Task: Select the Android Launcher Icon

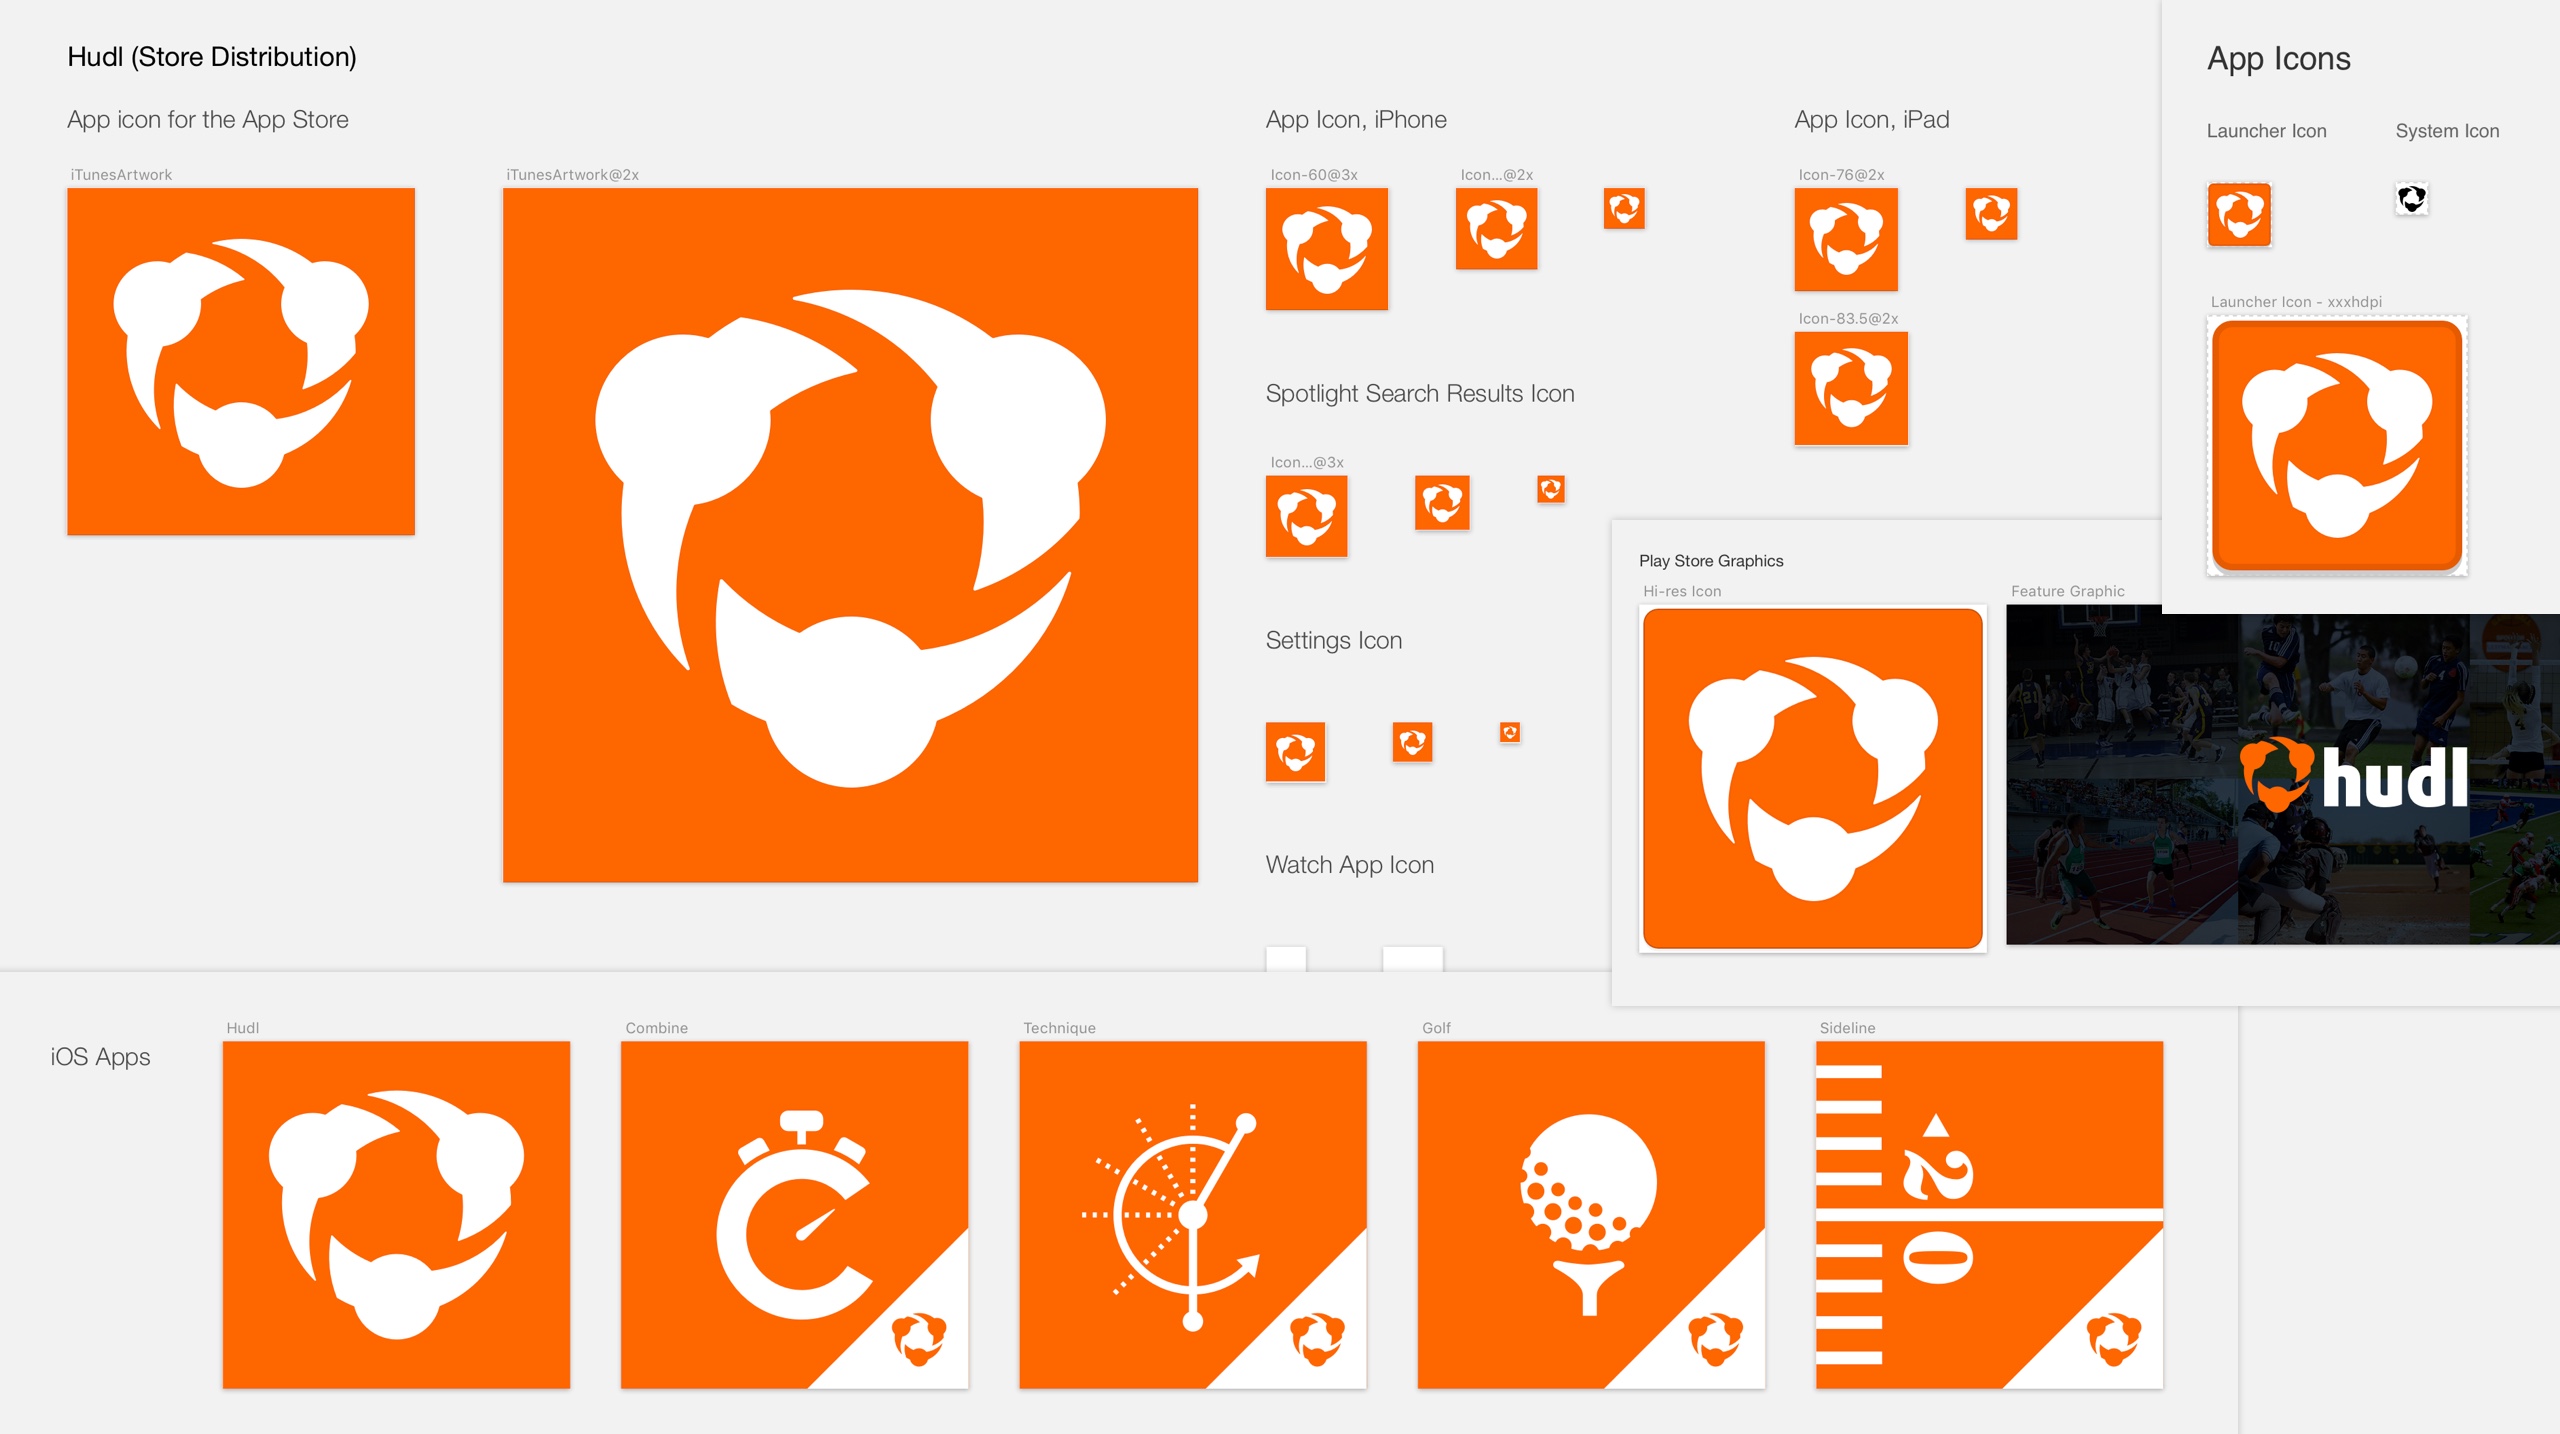Action: click(x=2239, y=214)
